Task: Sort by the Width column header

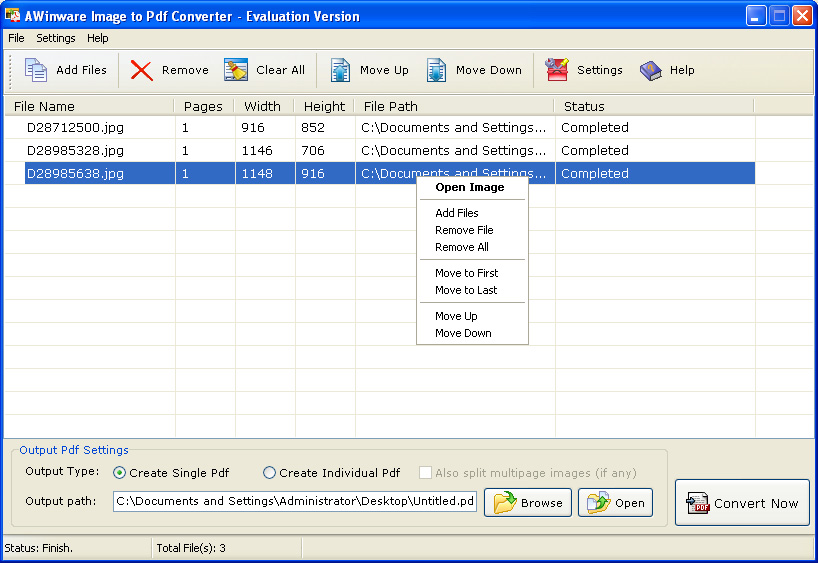Action: coord(263,106)
